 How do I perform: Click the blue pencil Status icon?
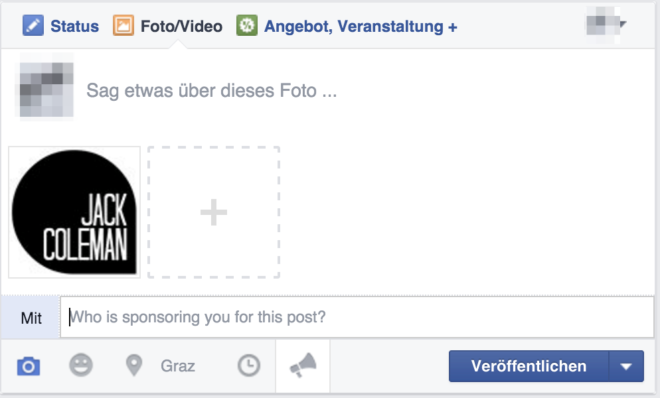[33, 26]
